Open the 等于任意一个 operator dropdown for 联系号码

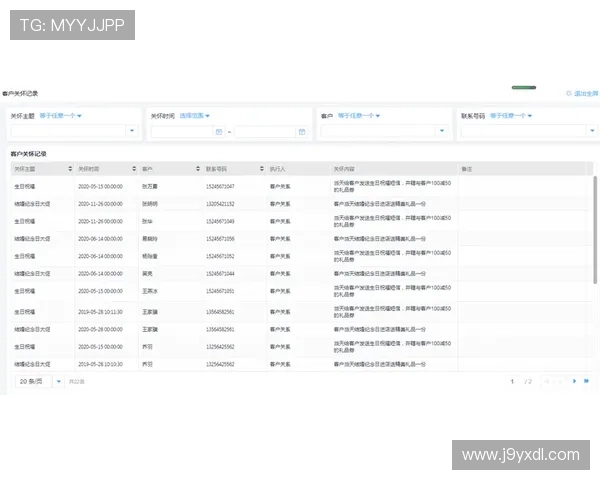pos(510,115)
